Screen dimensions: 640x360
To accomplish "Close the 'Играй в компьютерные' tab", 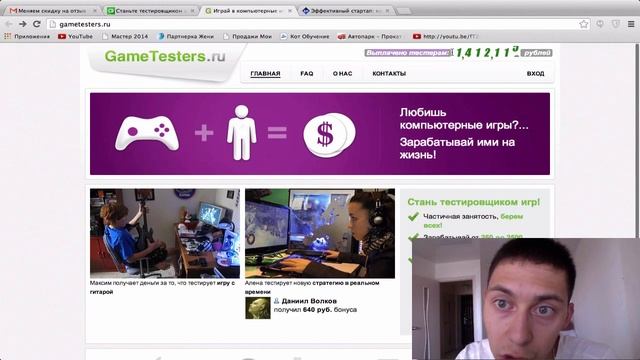I will click(x=290, y=11).
